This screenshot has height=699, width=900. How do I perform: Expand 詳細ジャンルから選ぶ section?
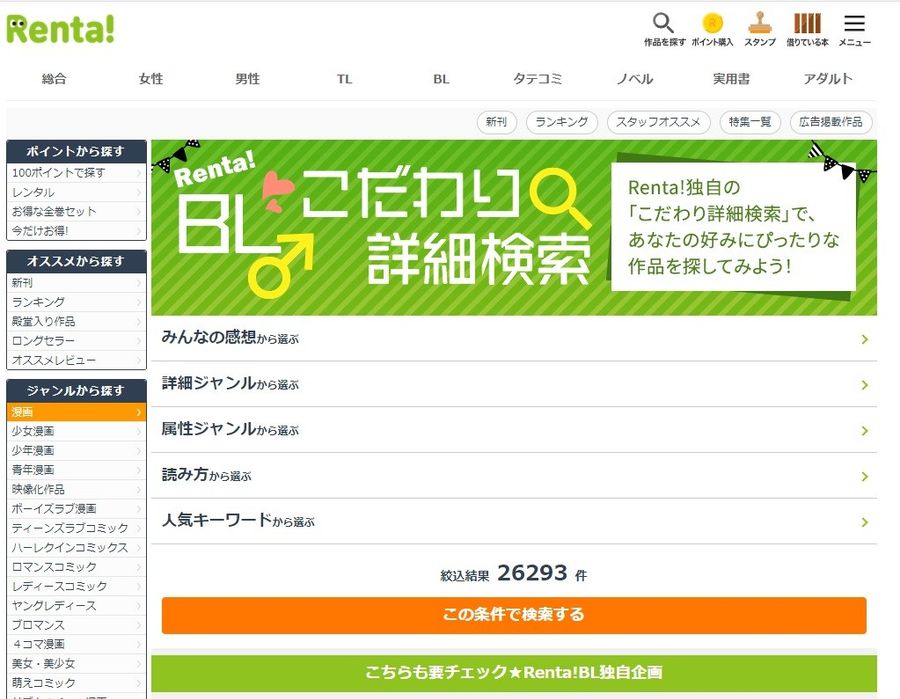514,385
